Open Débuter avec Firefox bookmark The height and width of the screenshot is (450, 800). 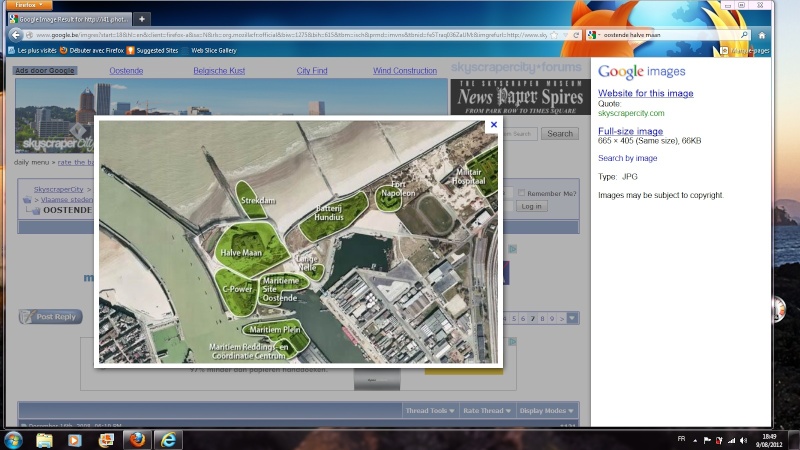coord(92,51)
